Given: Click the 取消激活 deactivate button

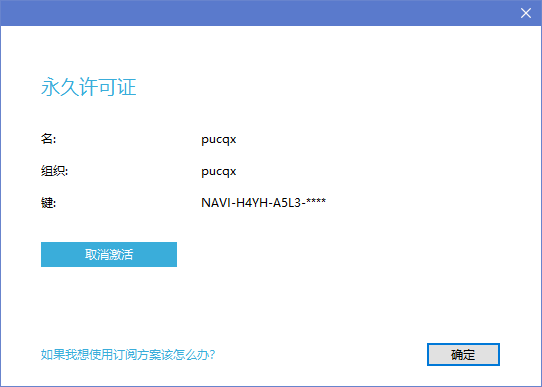Looking at the screenshot, I should point(109,254).
